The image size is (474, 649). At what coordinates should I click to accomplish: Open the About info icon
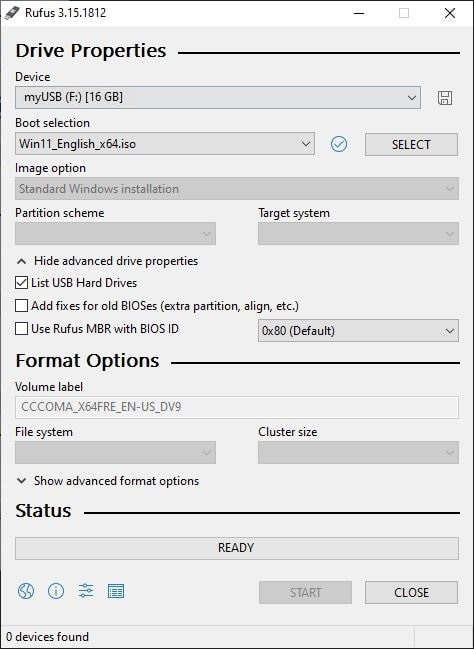pos(56,591)
